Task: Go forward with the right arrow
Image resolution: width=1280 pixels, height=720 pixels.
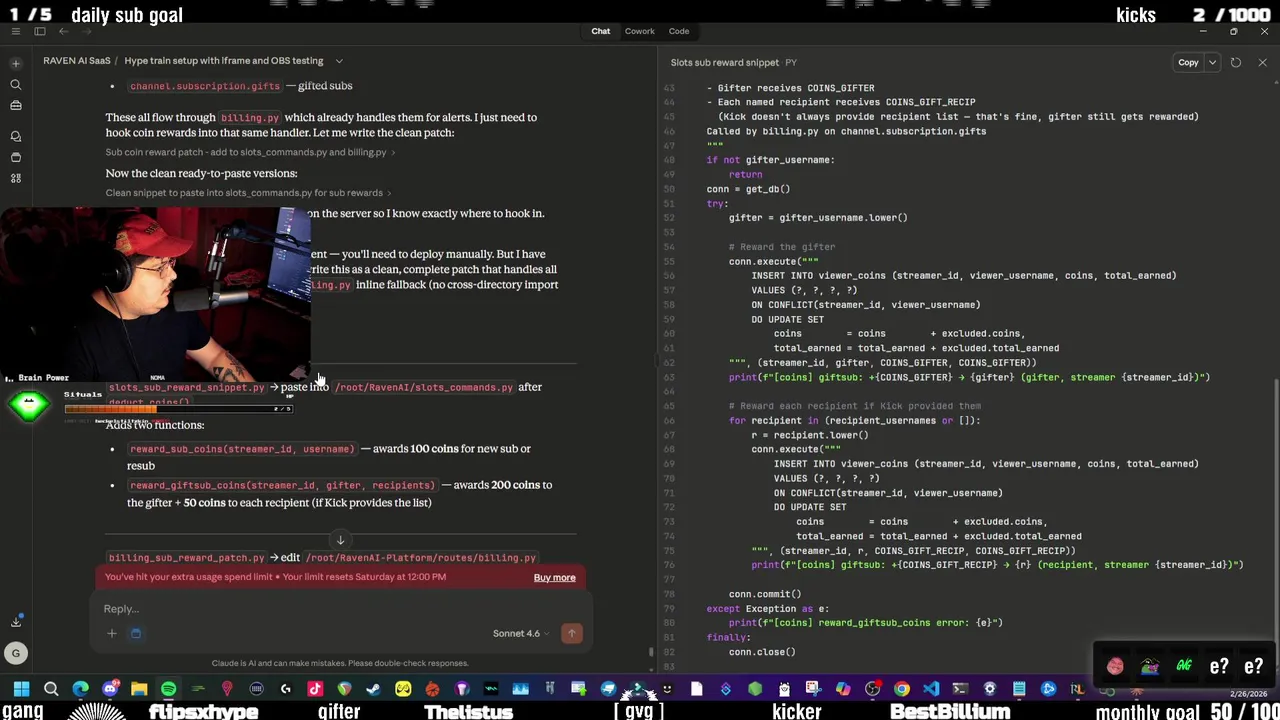Action: 86,32
